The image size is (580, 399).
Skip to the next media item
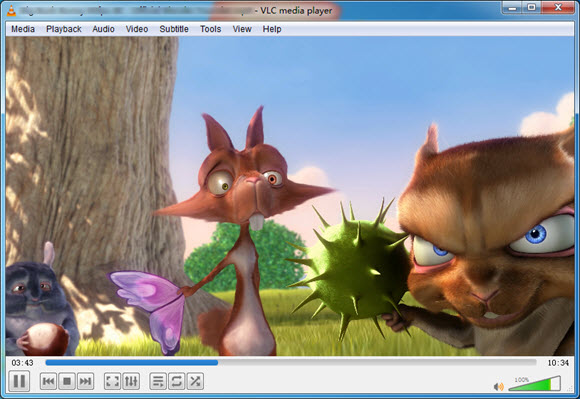coord(85,381)
